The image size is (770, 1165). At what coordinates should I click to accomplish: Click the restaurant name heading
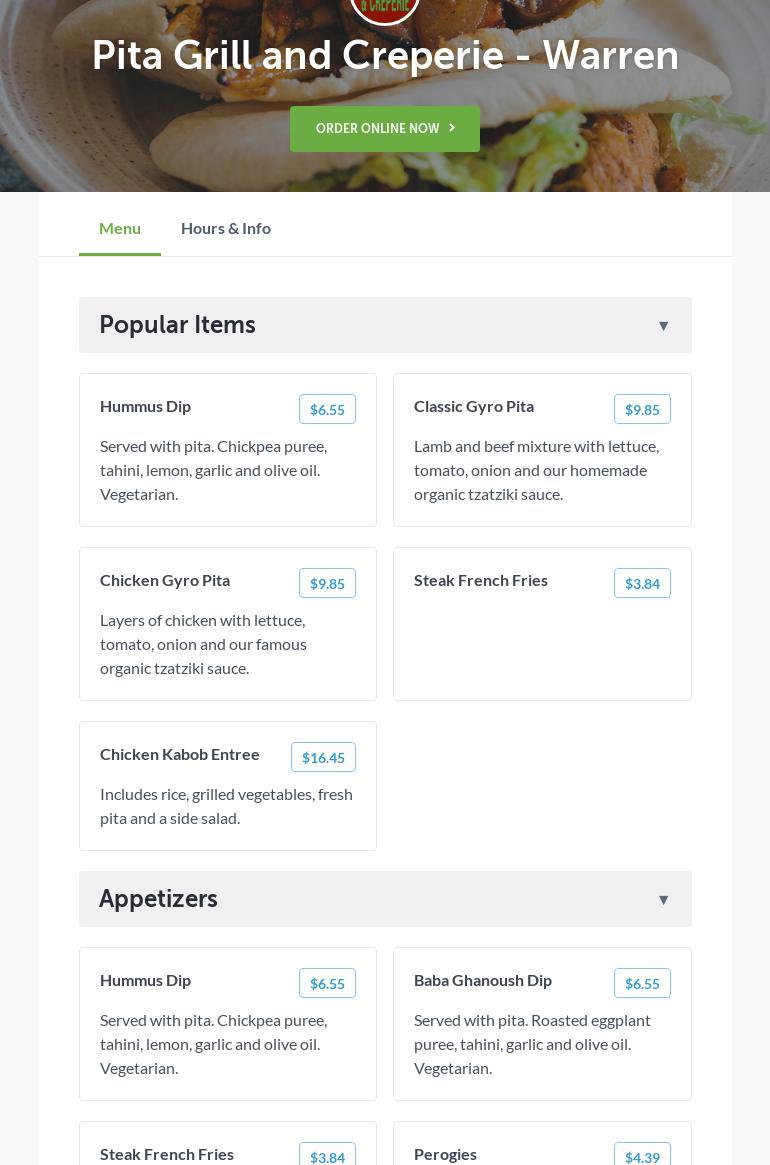pos(385,55)
